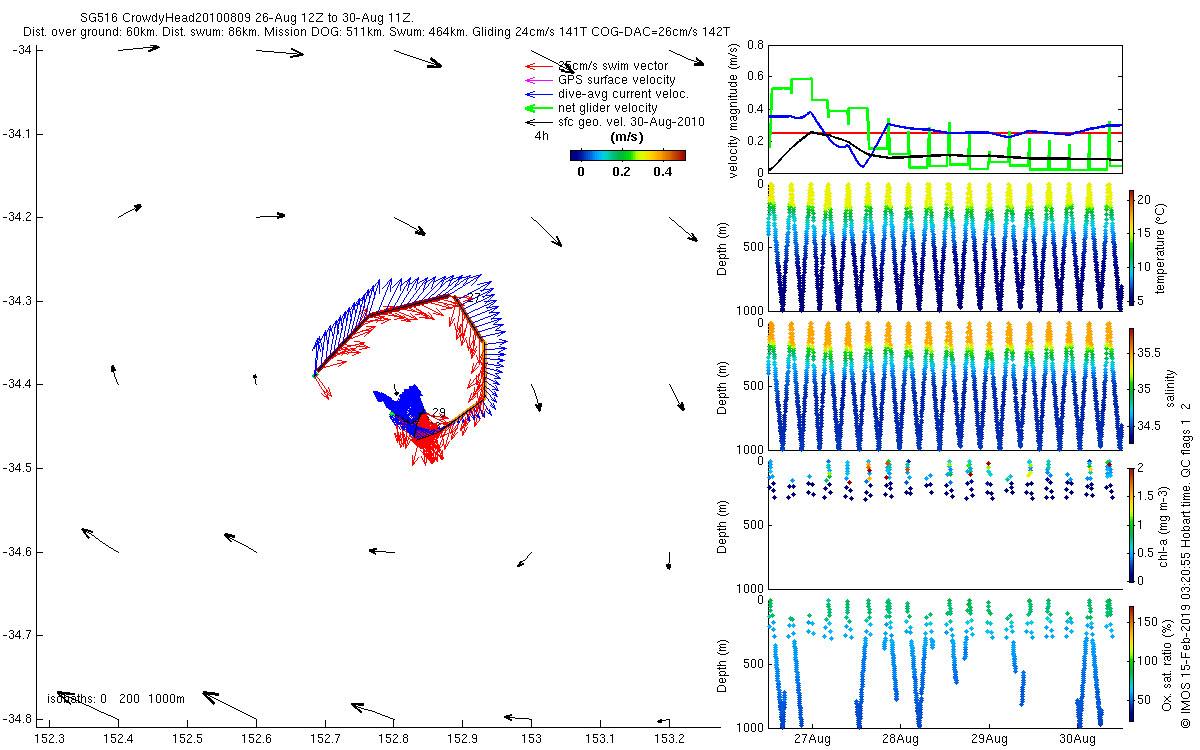
Task: Click the '27Aug' date tick label
Action: coord(811,738)
